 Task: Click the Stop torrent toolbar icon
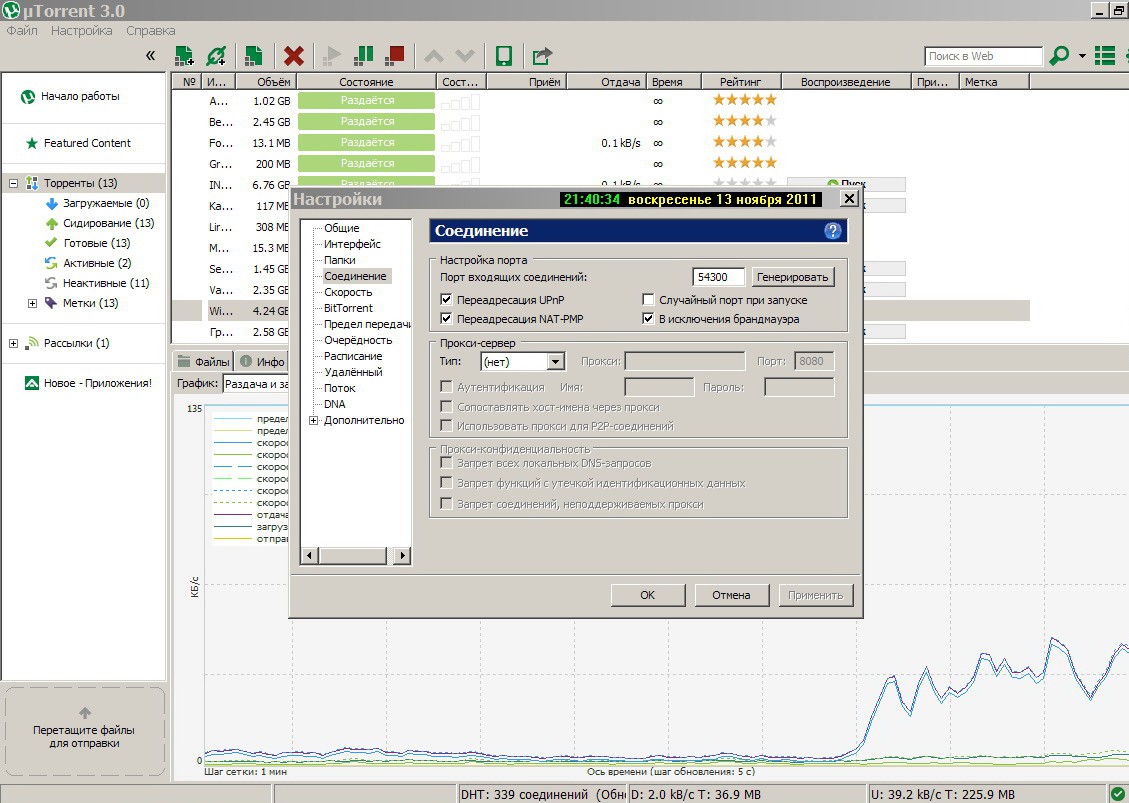395,55
